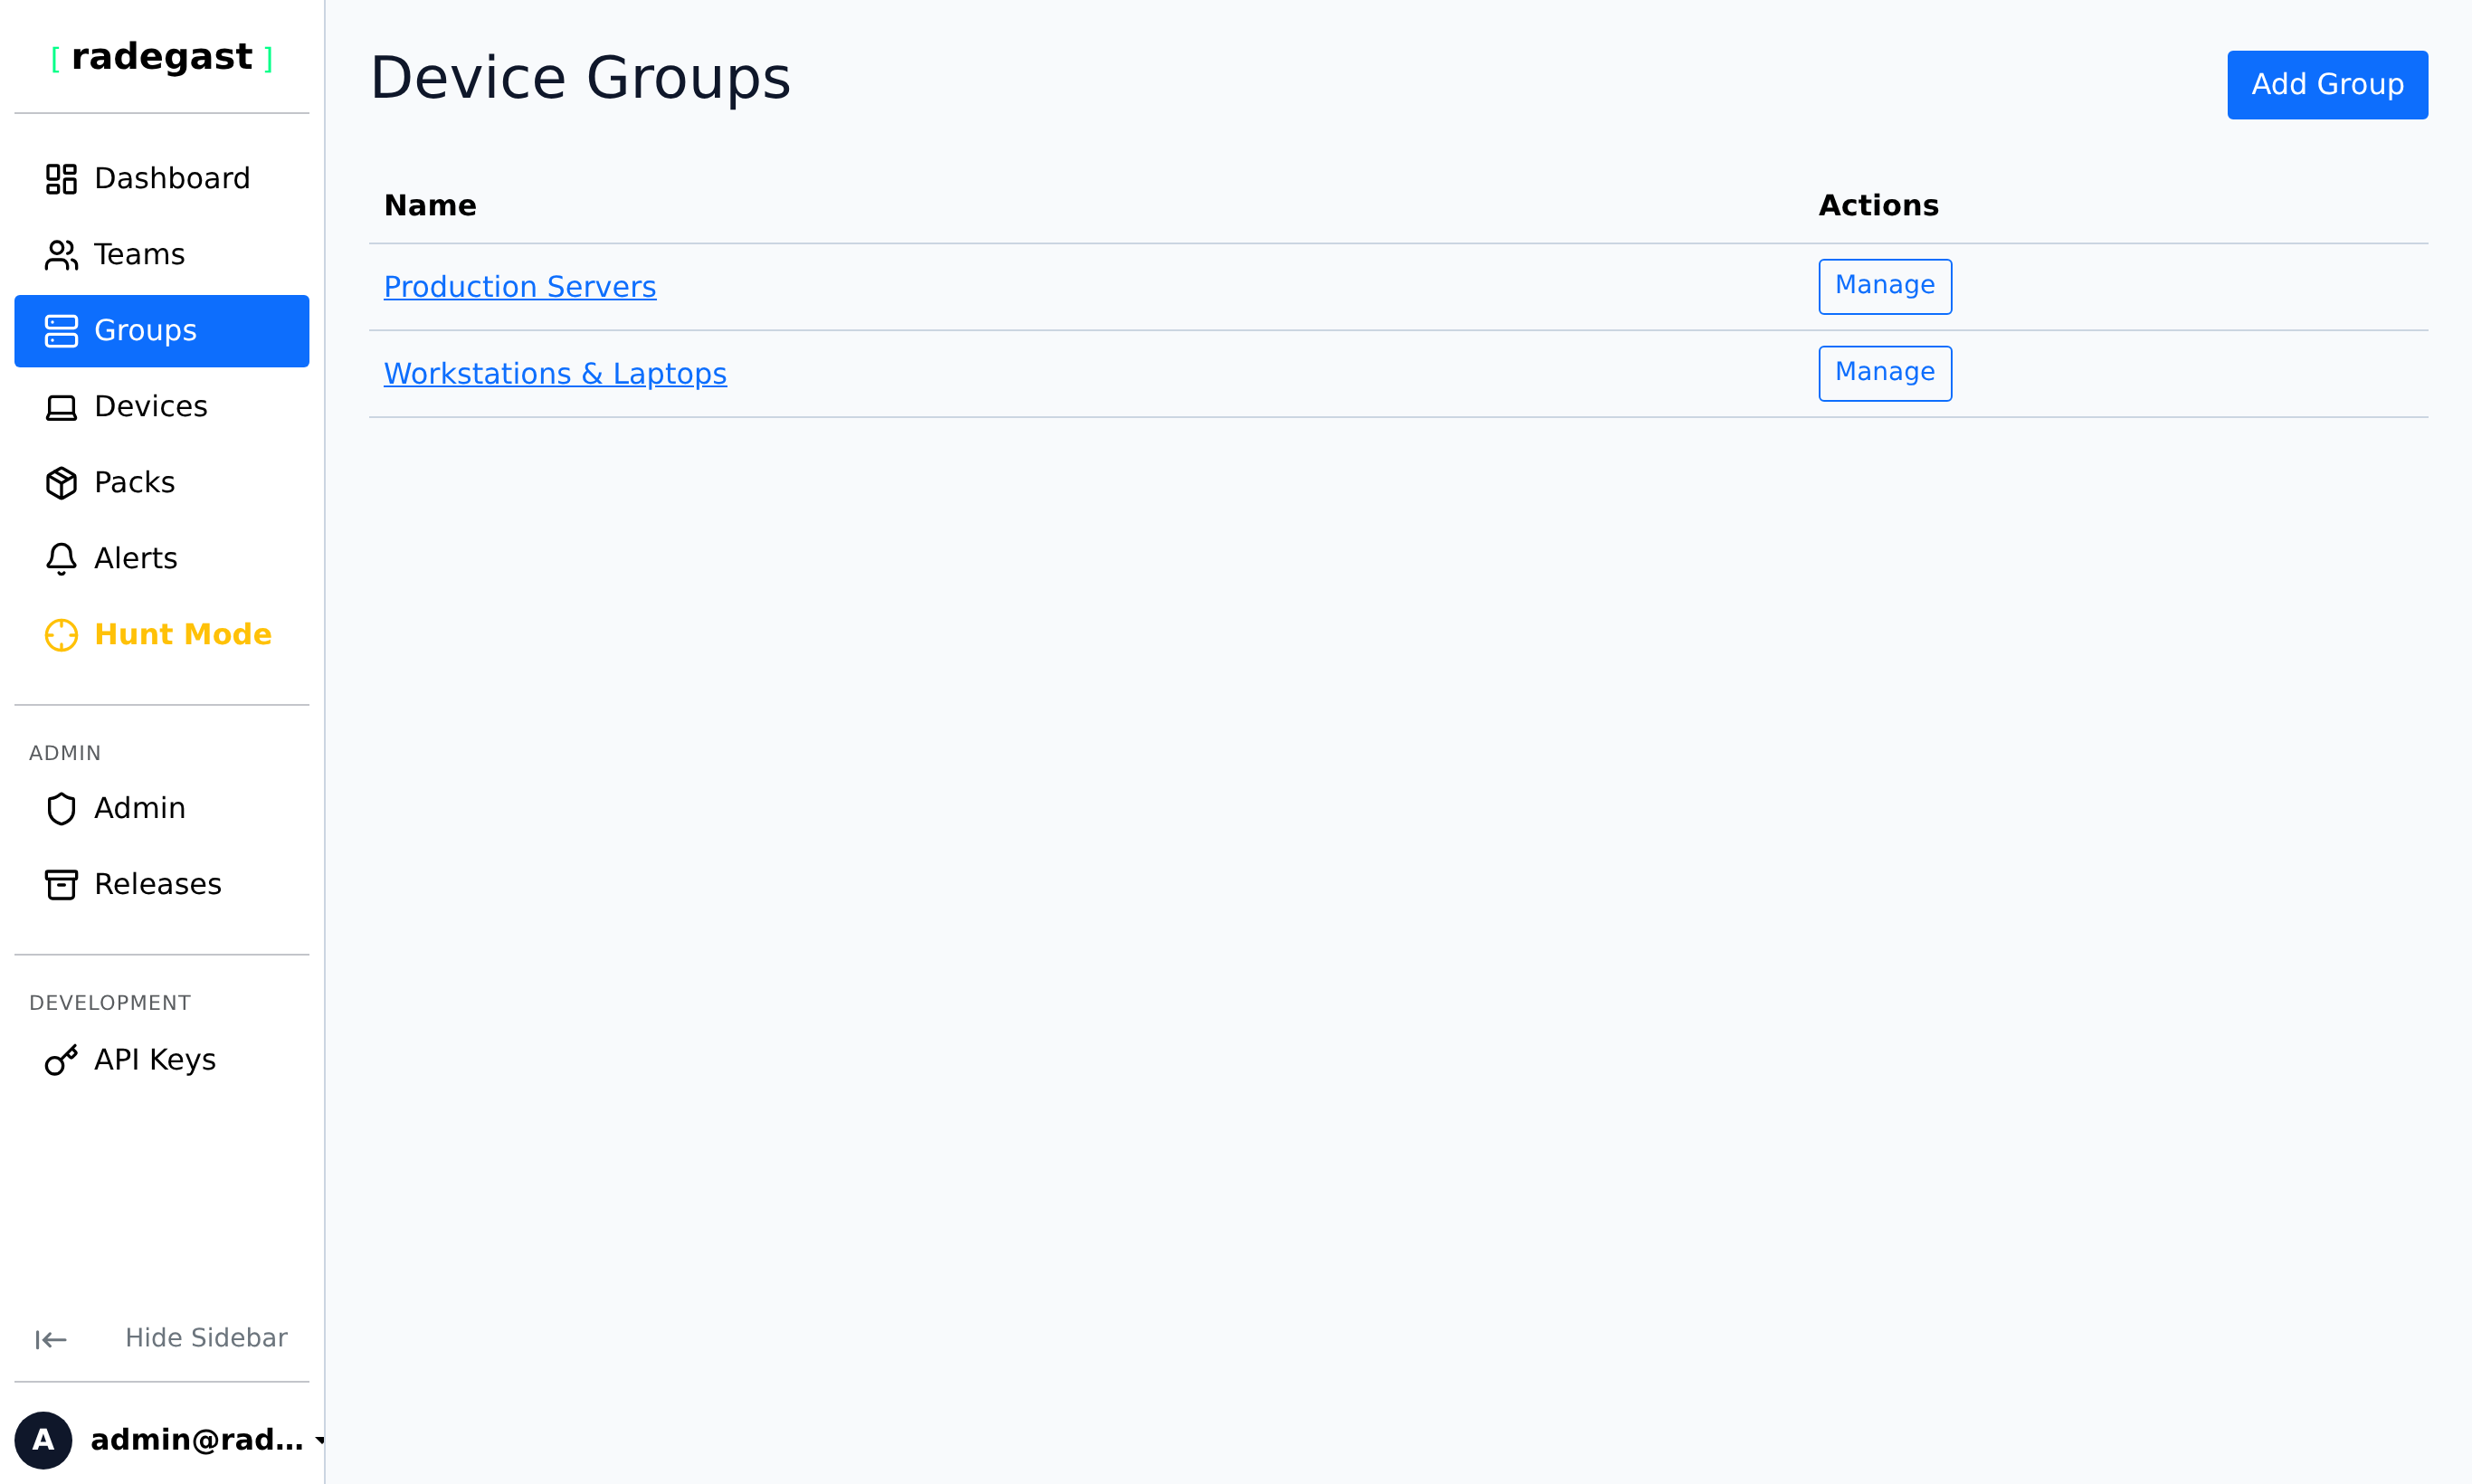The height and width of the screenshot is (1484, 2472).
Task: Click the Packs box icon
Action: point(61,483)
